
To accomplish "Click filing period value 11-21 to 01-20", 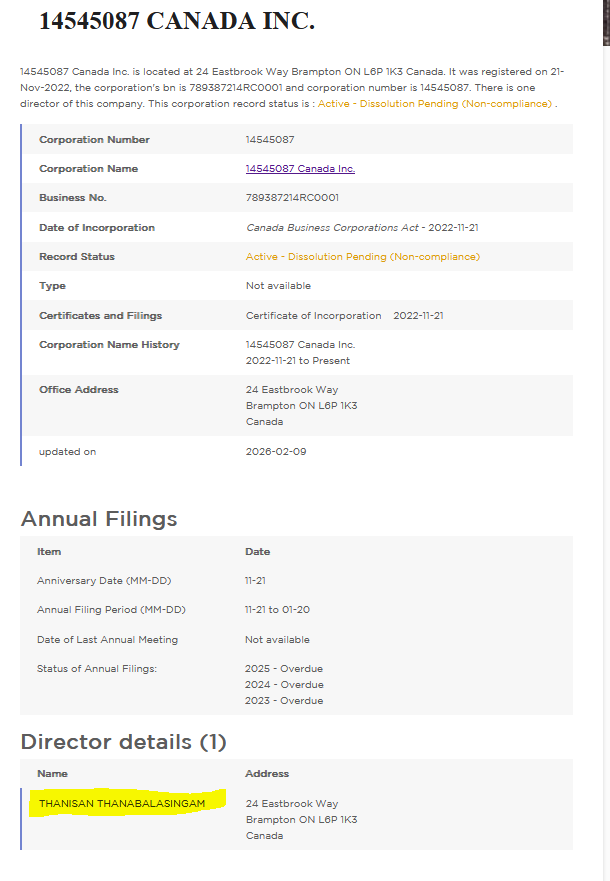I will pos(277,610).
